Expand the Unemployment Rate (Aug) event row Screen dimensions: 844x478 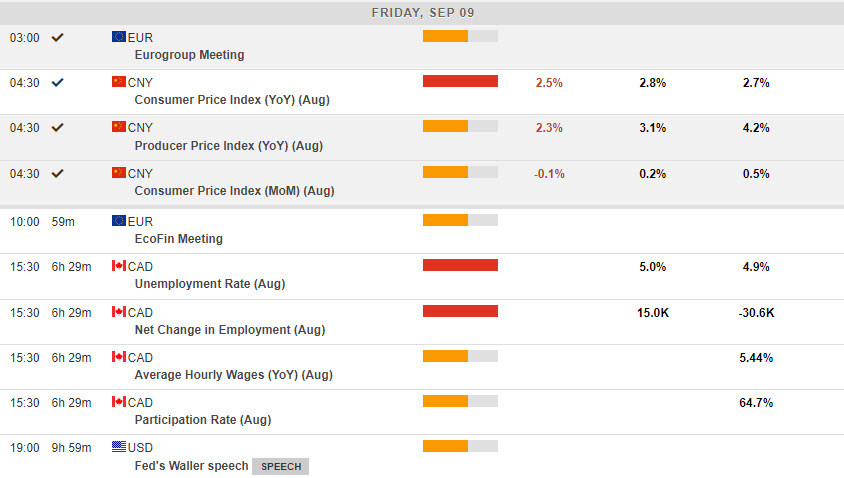[209, 284]
